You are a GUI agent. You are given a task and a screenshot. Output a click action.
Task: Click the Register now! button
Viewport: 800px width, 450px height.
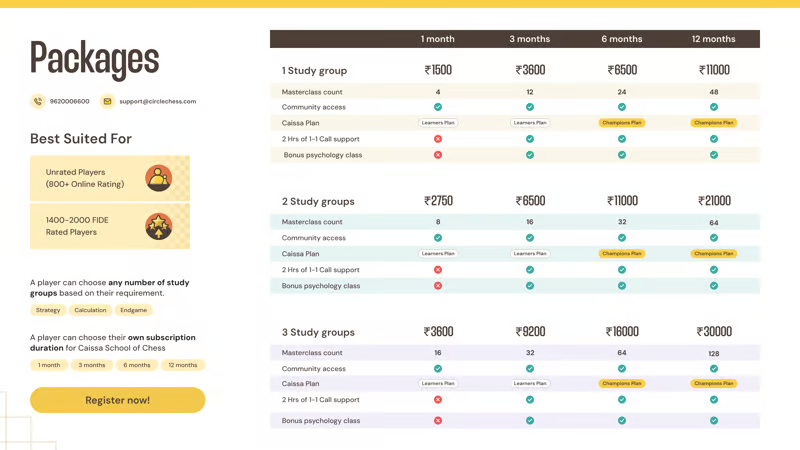click(x=118, y=400)
